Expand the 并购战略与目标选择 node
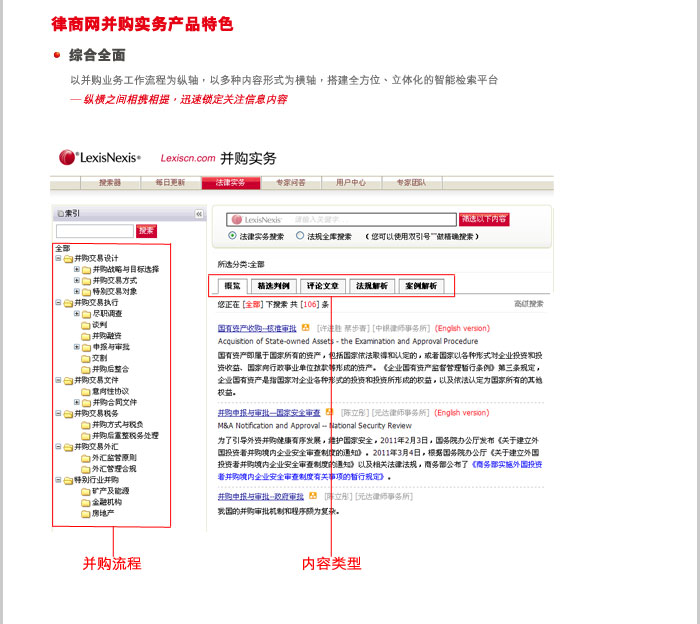700x624 pixels. (x=77, y=269)
